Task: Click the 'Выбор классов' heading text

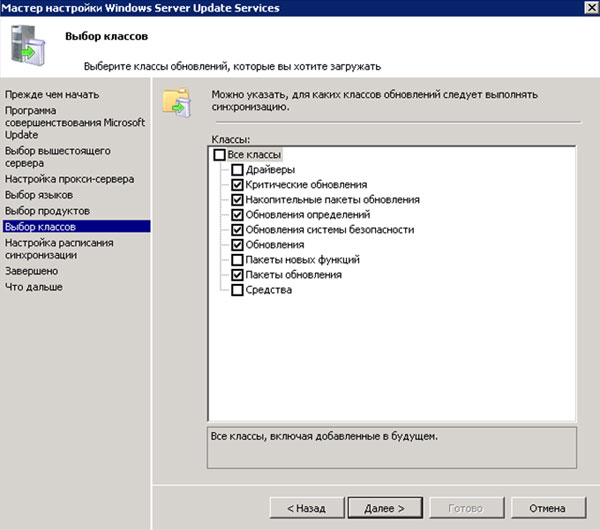Action: point(106,36)
